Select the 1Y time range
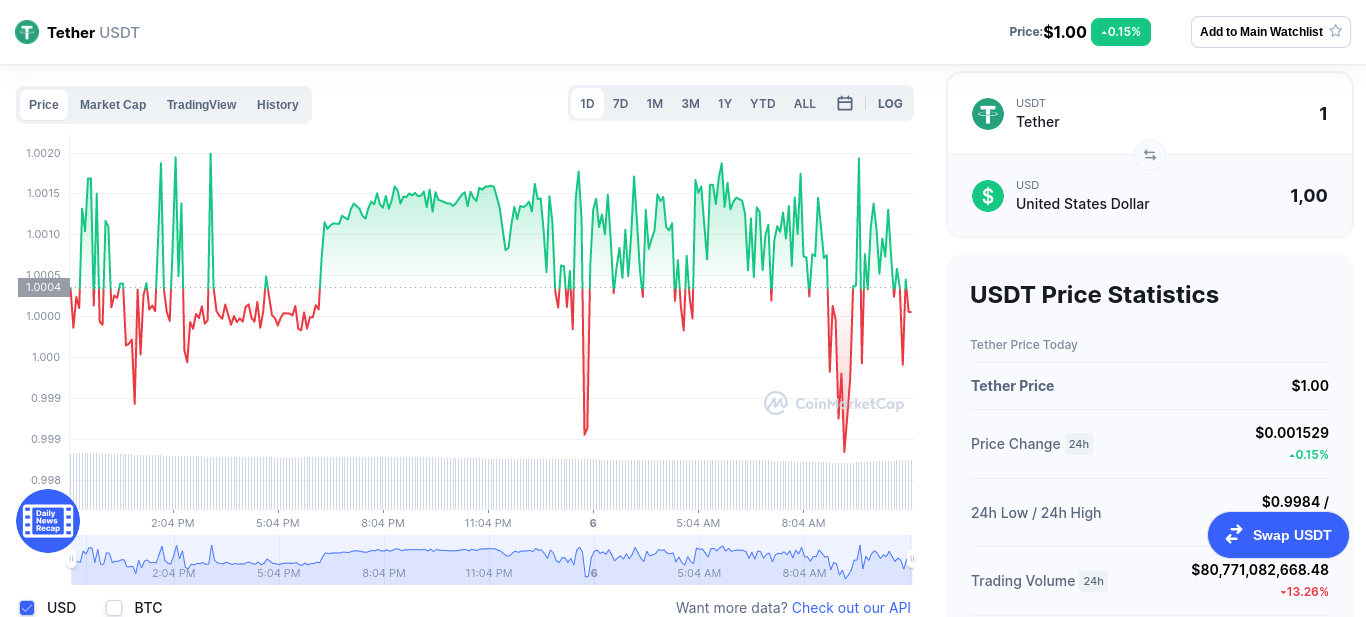Viewport: 1366px width, 617px height. 725,104
